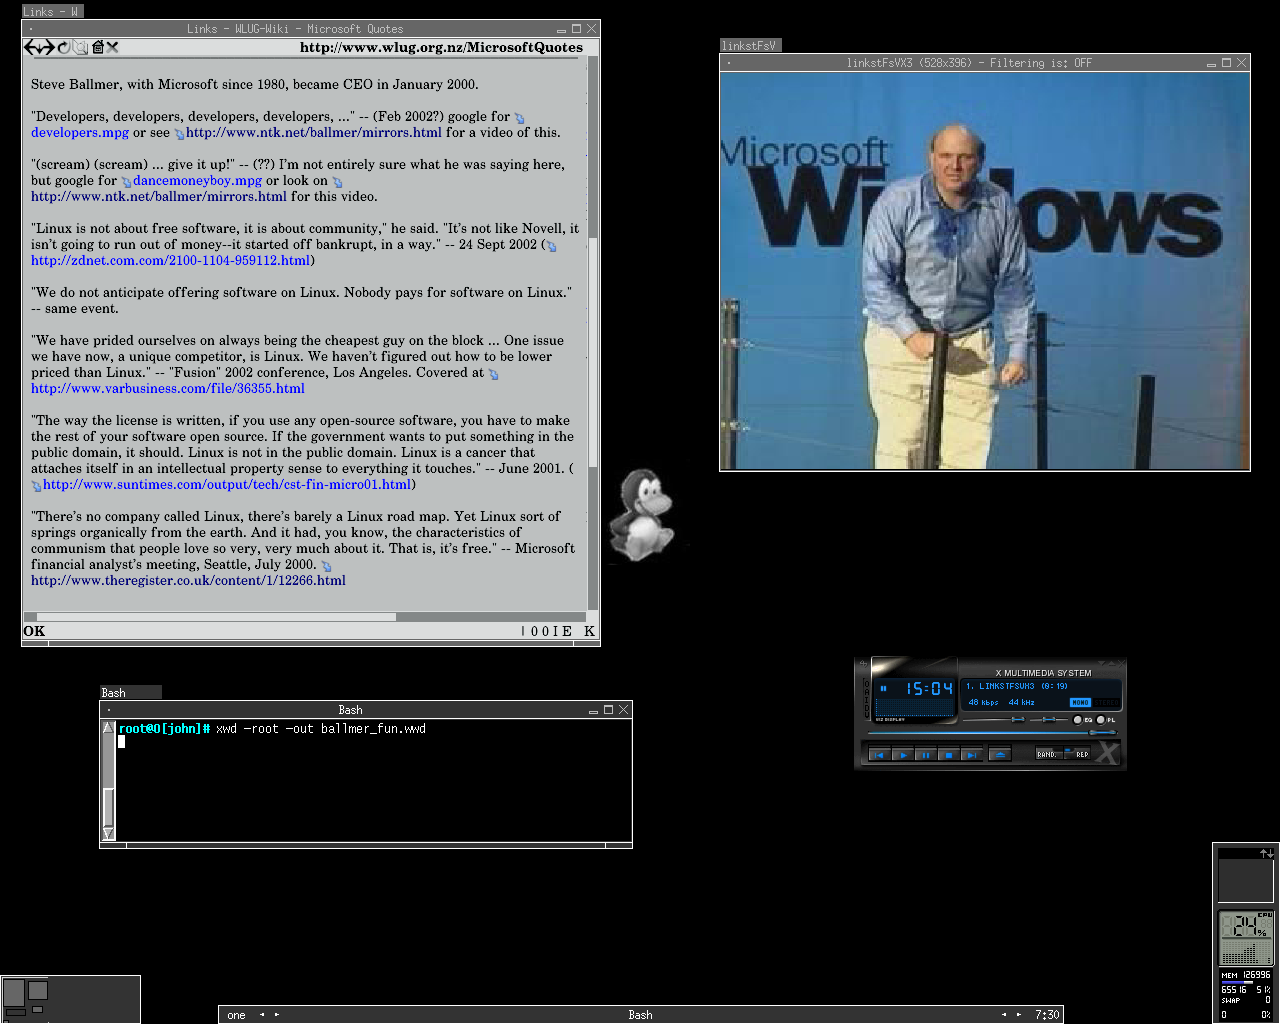Adjust the XMMS balance slider
This screenshot has height=1024, width=1280.
(1049, 719)
